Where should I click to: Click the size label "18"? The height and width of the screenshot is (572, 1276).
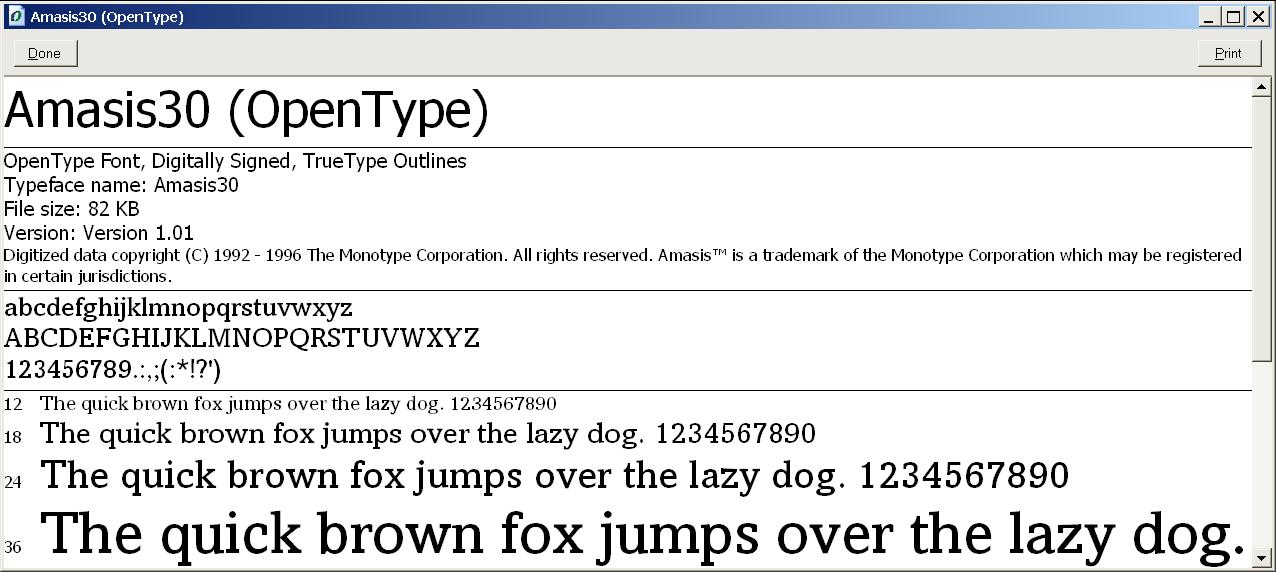click(x=13, y=437)
